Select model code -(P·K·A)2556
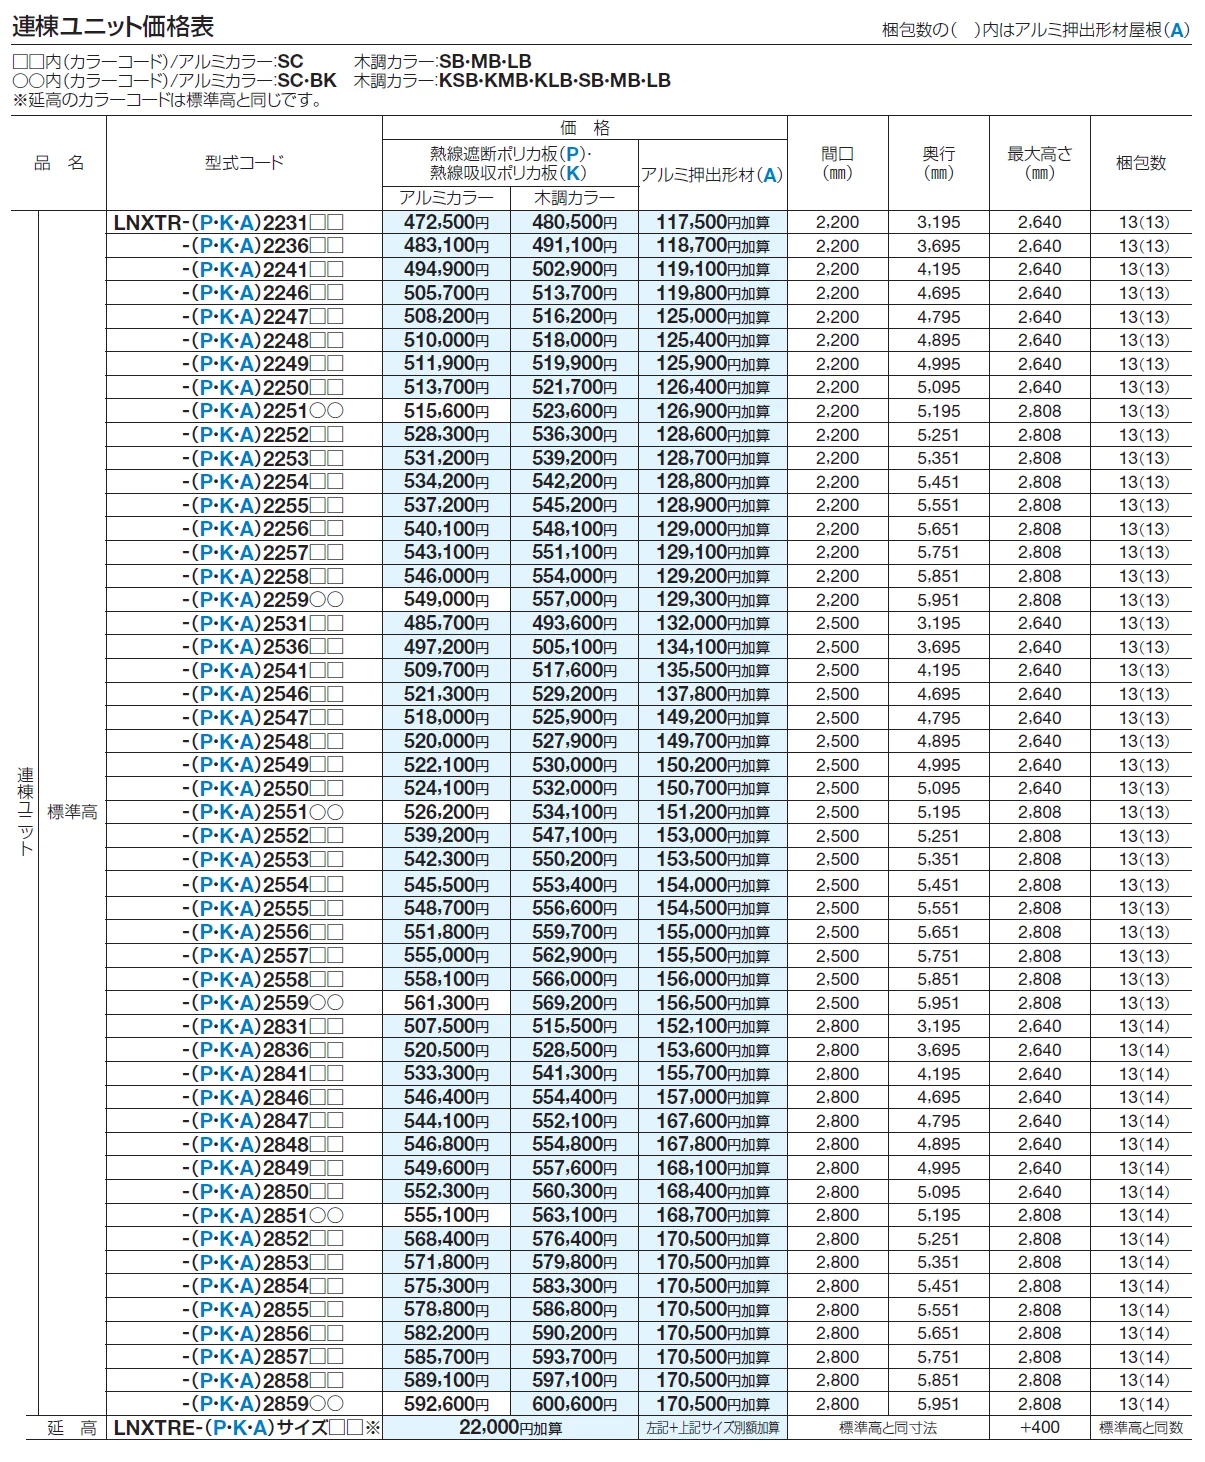The image size is (1205, 1462). (x=263, y=932)
